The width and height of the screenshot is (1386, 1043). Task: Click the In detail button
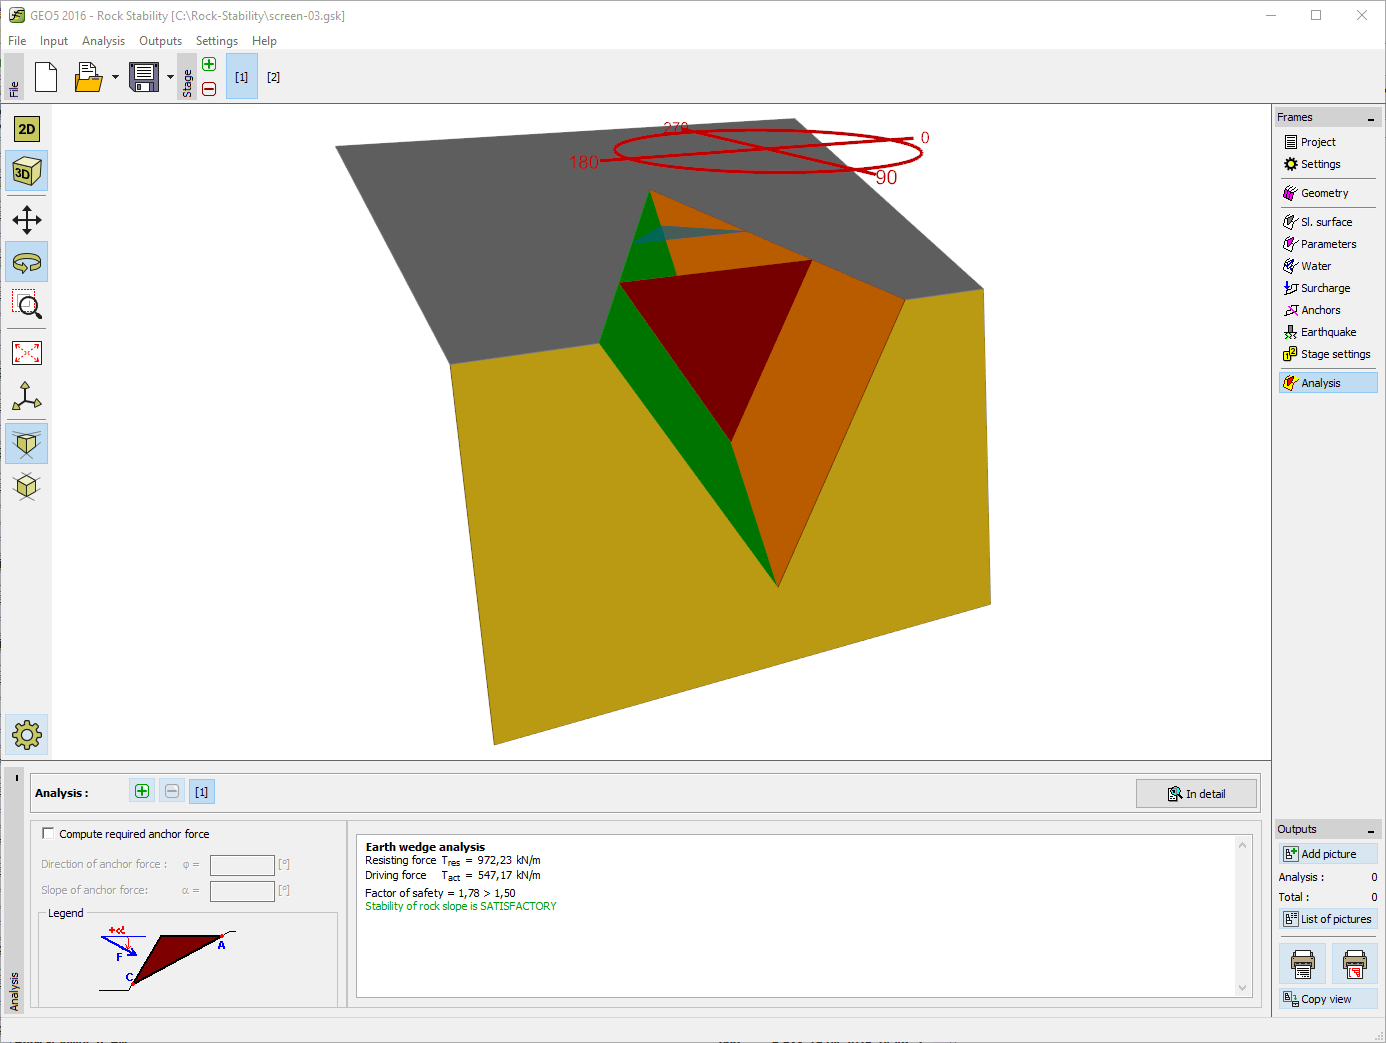coord(1196,794)
